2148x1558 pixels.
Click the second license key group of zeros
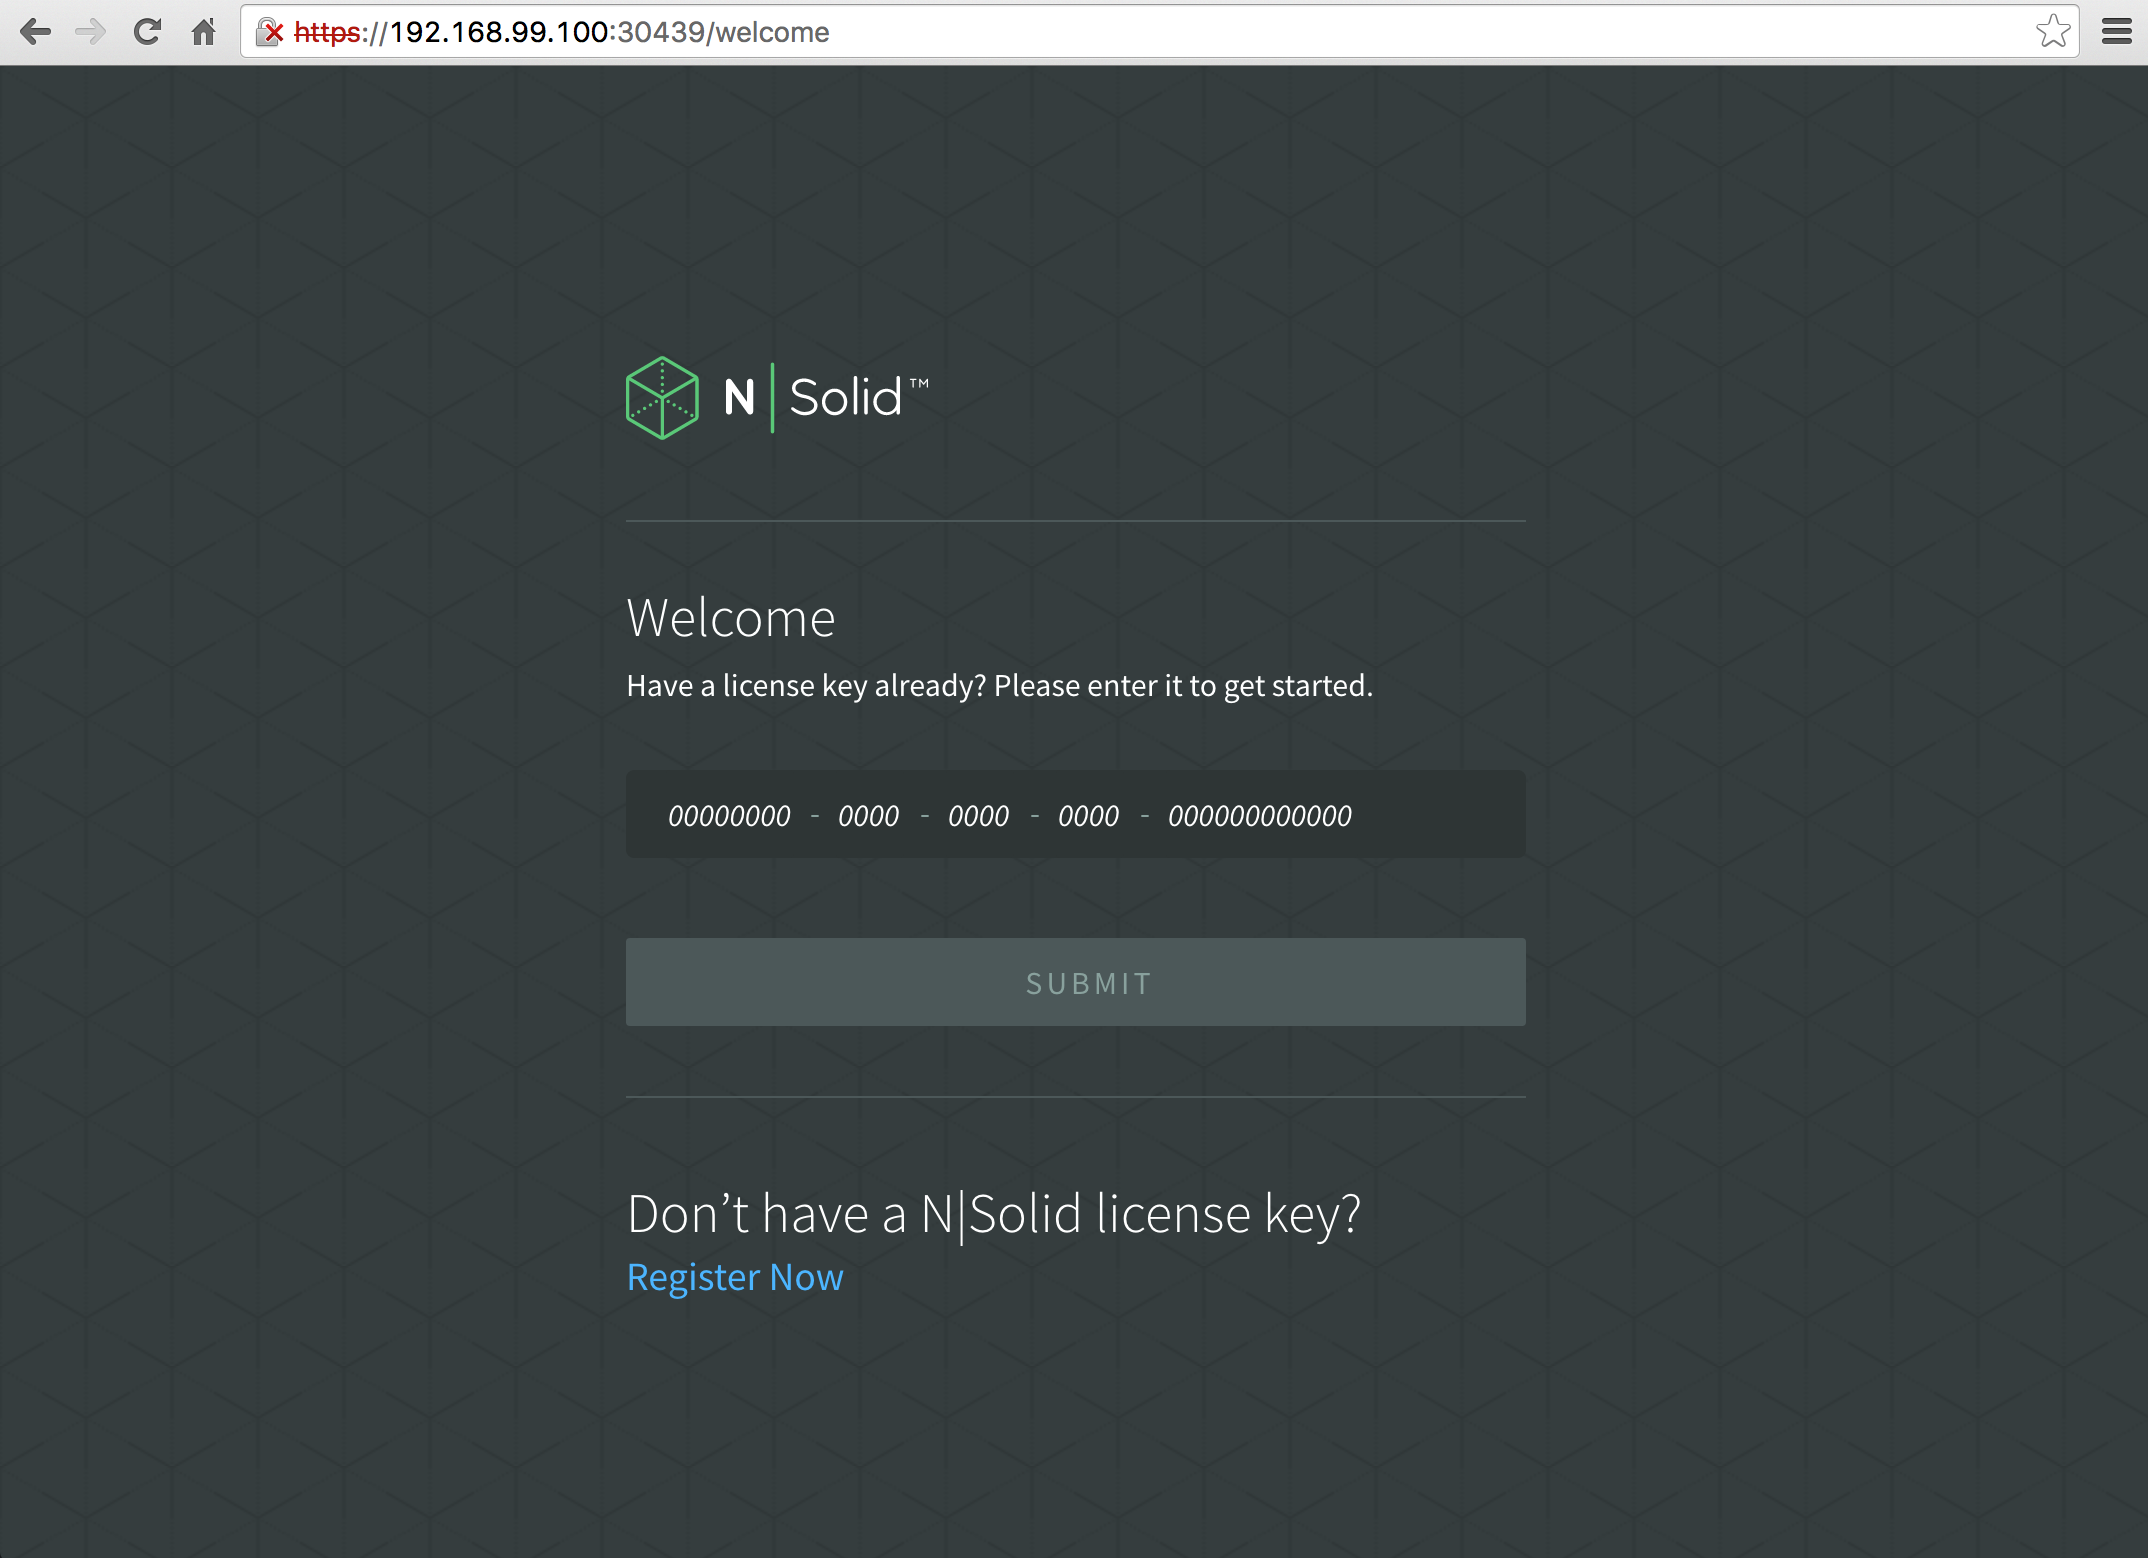[x=868, y=816]
